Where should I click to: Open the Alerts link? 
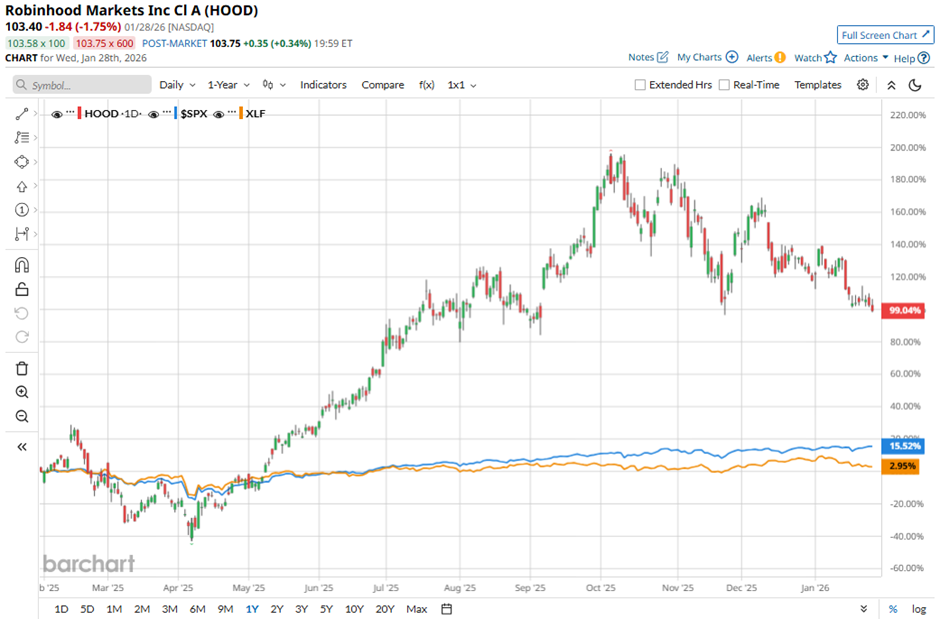(x=764, y=58)
